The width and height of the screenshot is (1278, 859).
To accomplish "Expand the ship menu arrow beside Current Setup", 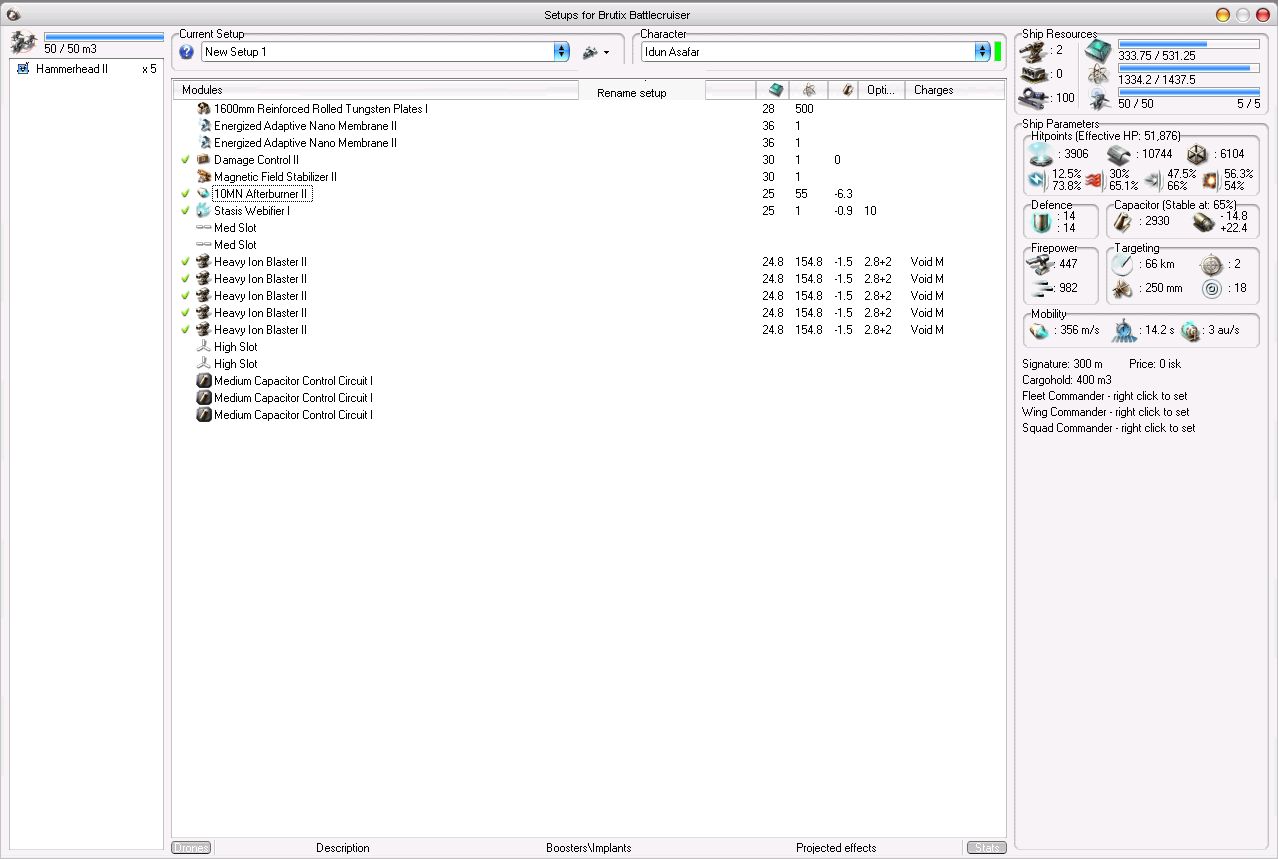I will pos(606,53).
